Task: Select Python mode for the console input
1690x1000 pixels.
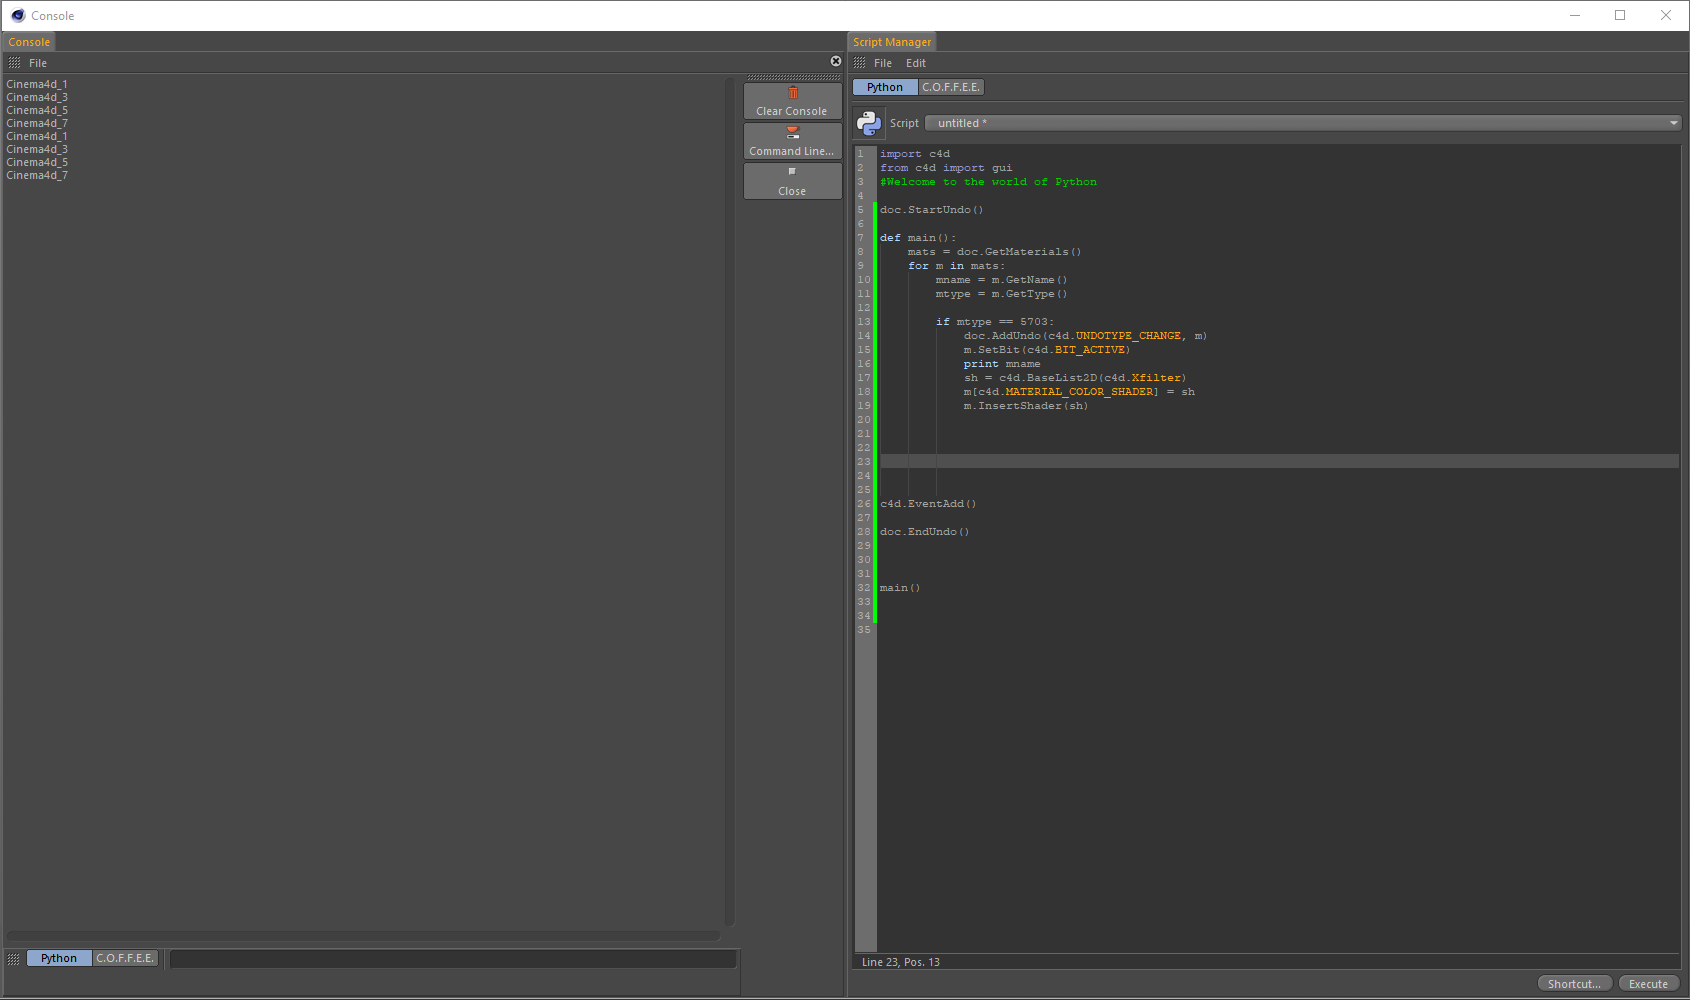Action: point(58,958)
